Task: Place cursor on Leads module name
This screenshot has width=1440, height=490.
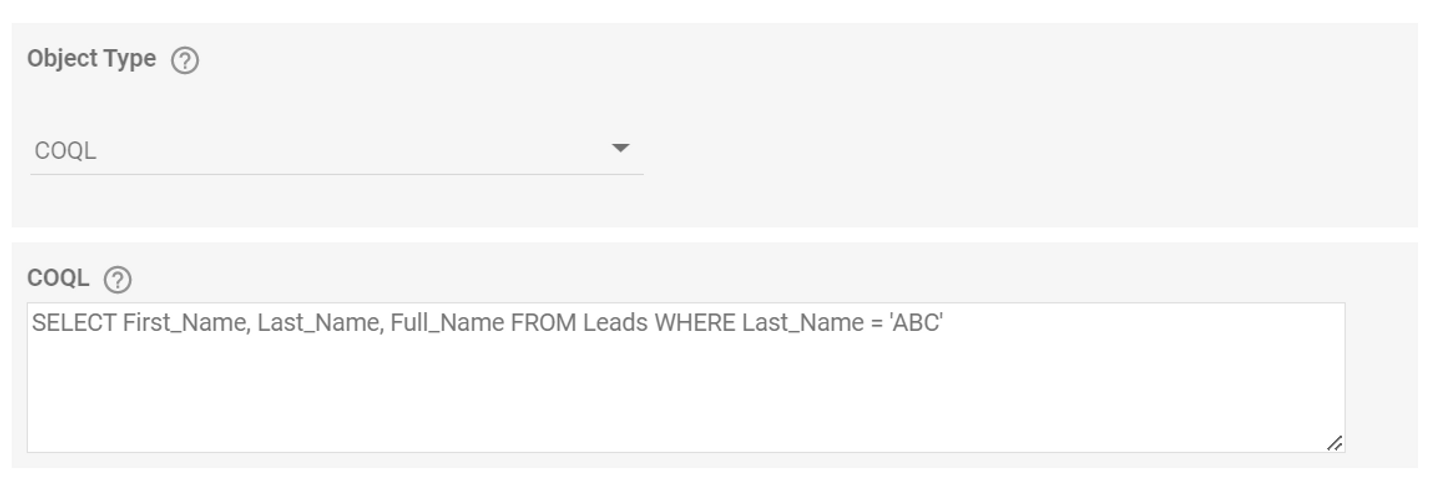Action: 615,324
